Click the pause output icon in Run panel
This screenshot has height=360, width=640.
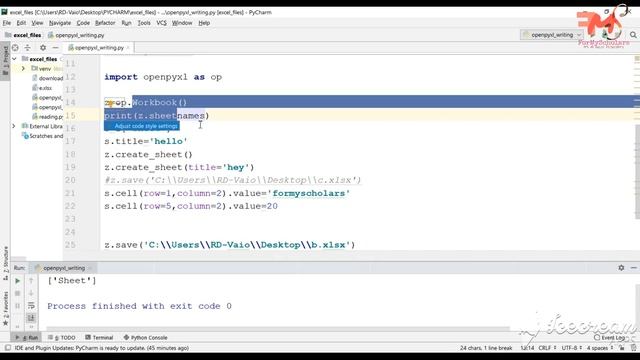(18, 306)
